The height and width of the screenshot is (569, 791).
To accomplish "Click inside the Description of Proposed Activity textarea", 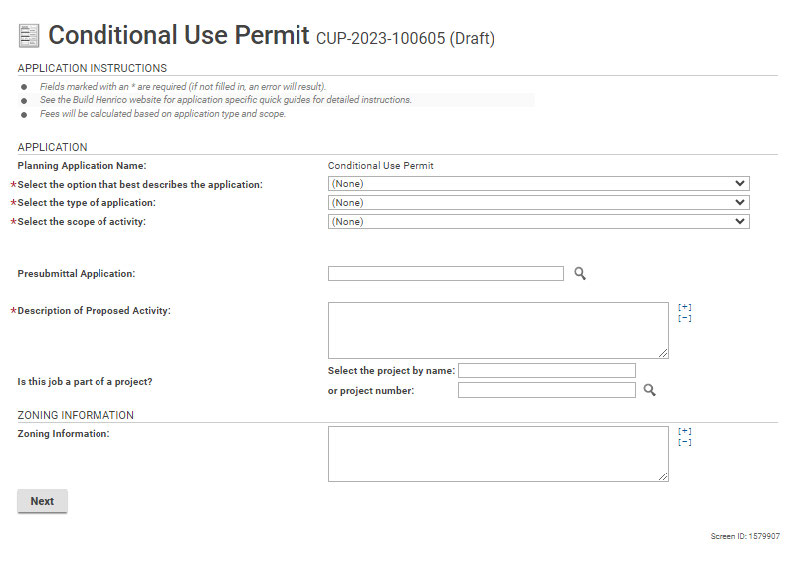I will click(x=497, y=330).
